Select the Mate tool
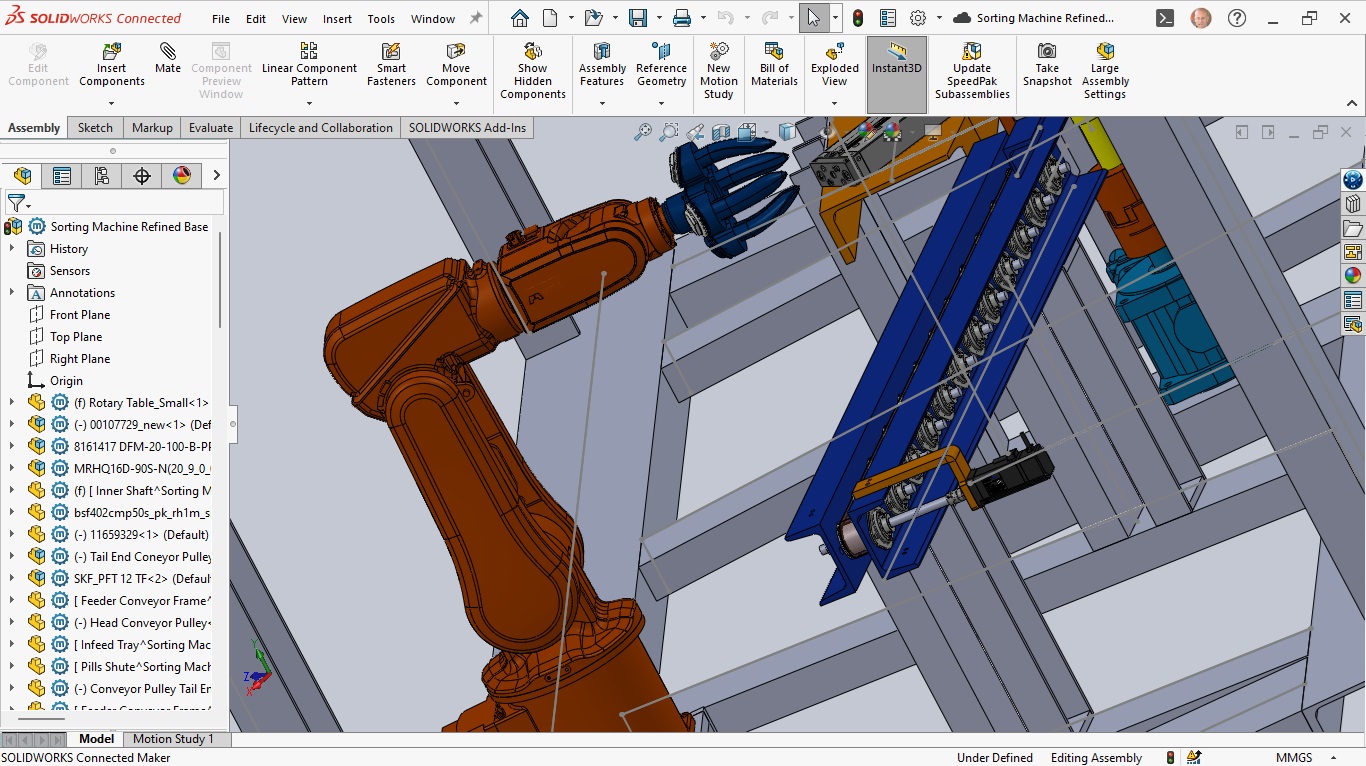1366x766 pixels. pyautogui.click(x=168, y=59)
